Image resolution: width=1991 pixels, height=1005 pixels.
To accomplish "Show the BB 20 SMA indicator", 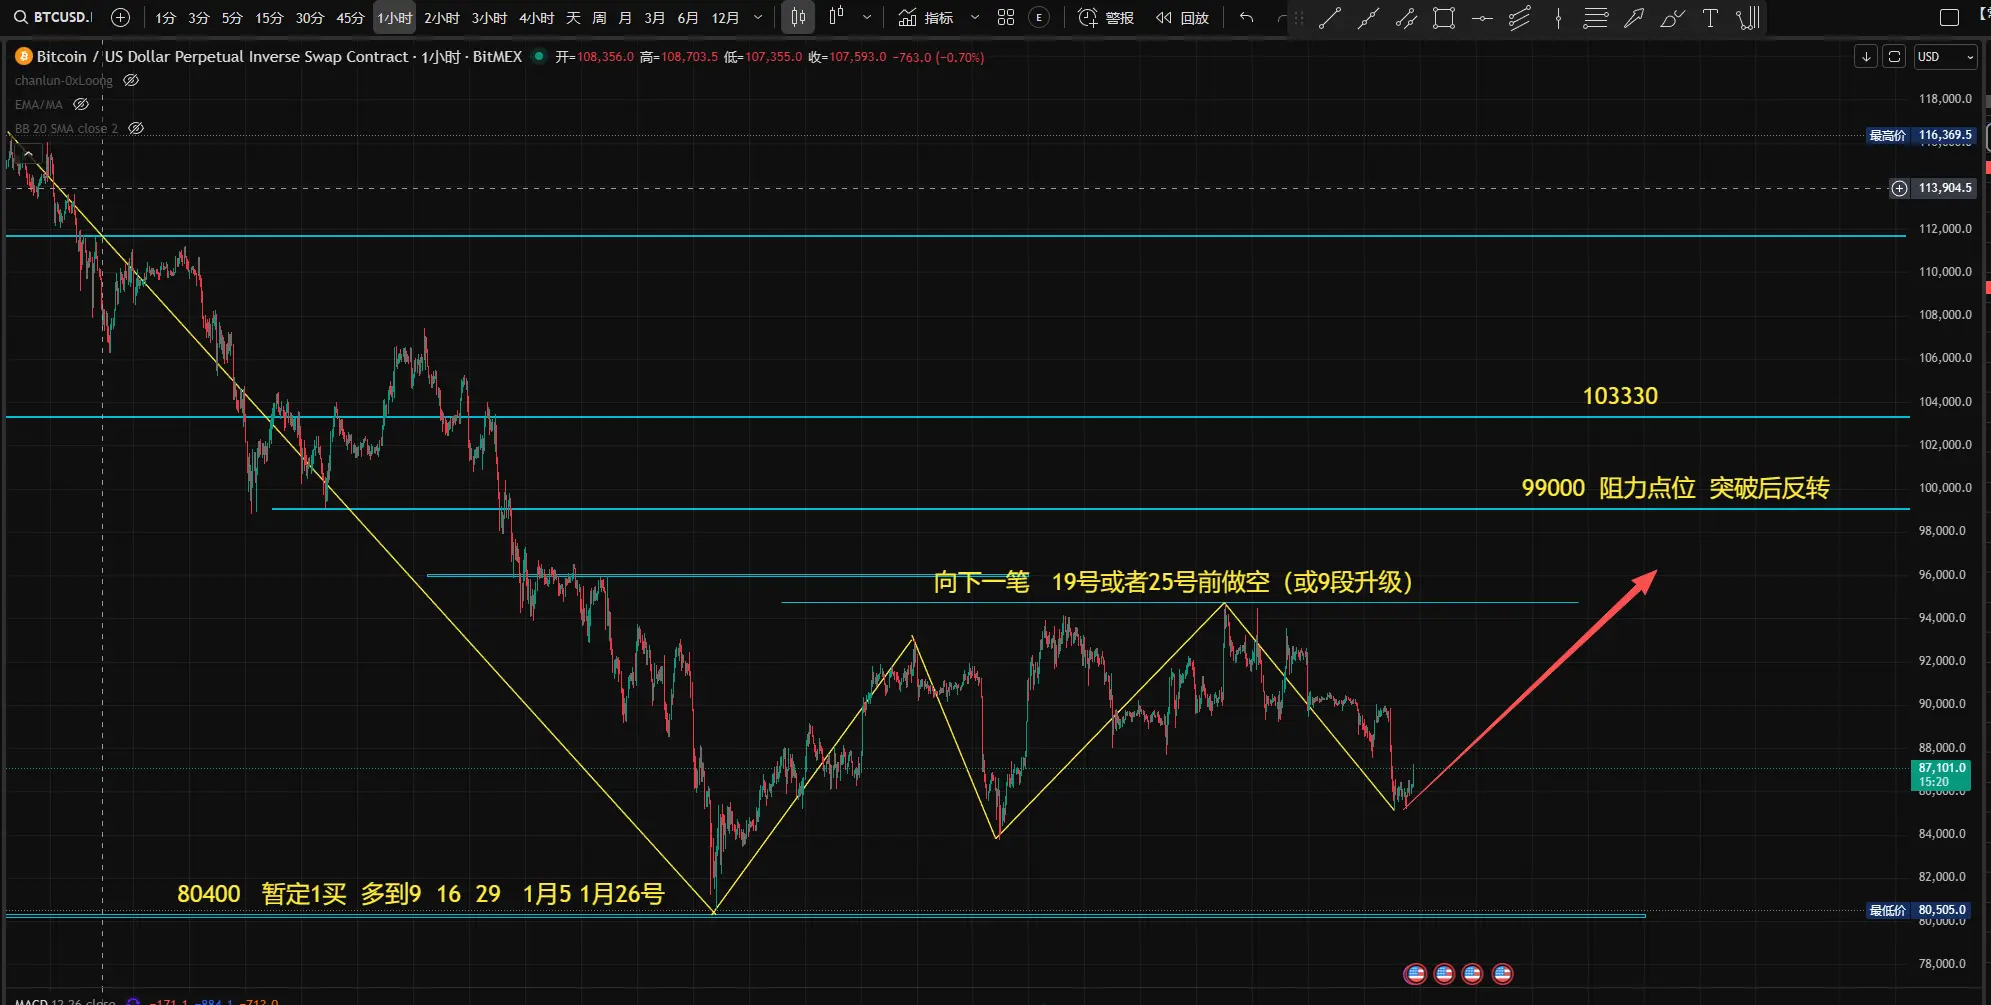I will click(x=136, y=129).
